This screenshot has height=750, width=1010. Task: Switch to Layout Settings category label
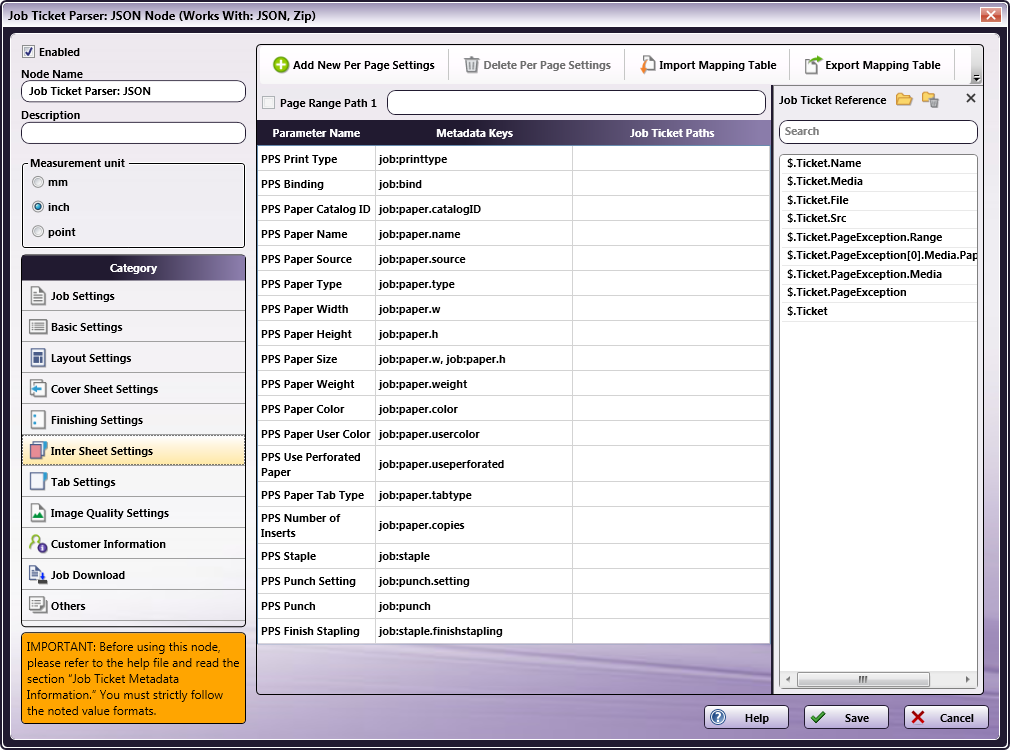91,358
